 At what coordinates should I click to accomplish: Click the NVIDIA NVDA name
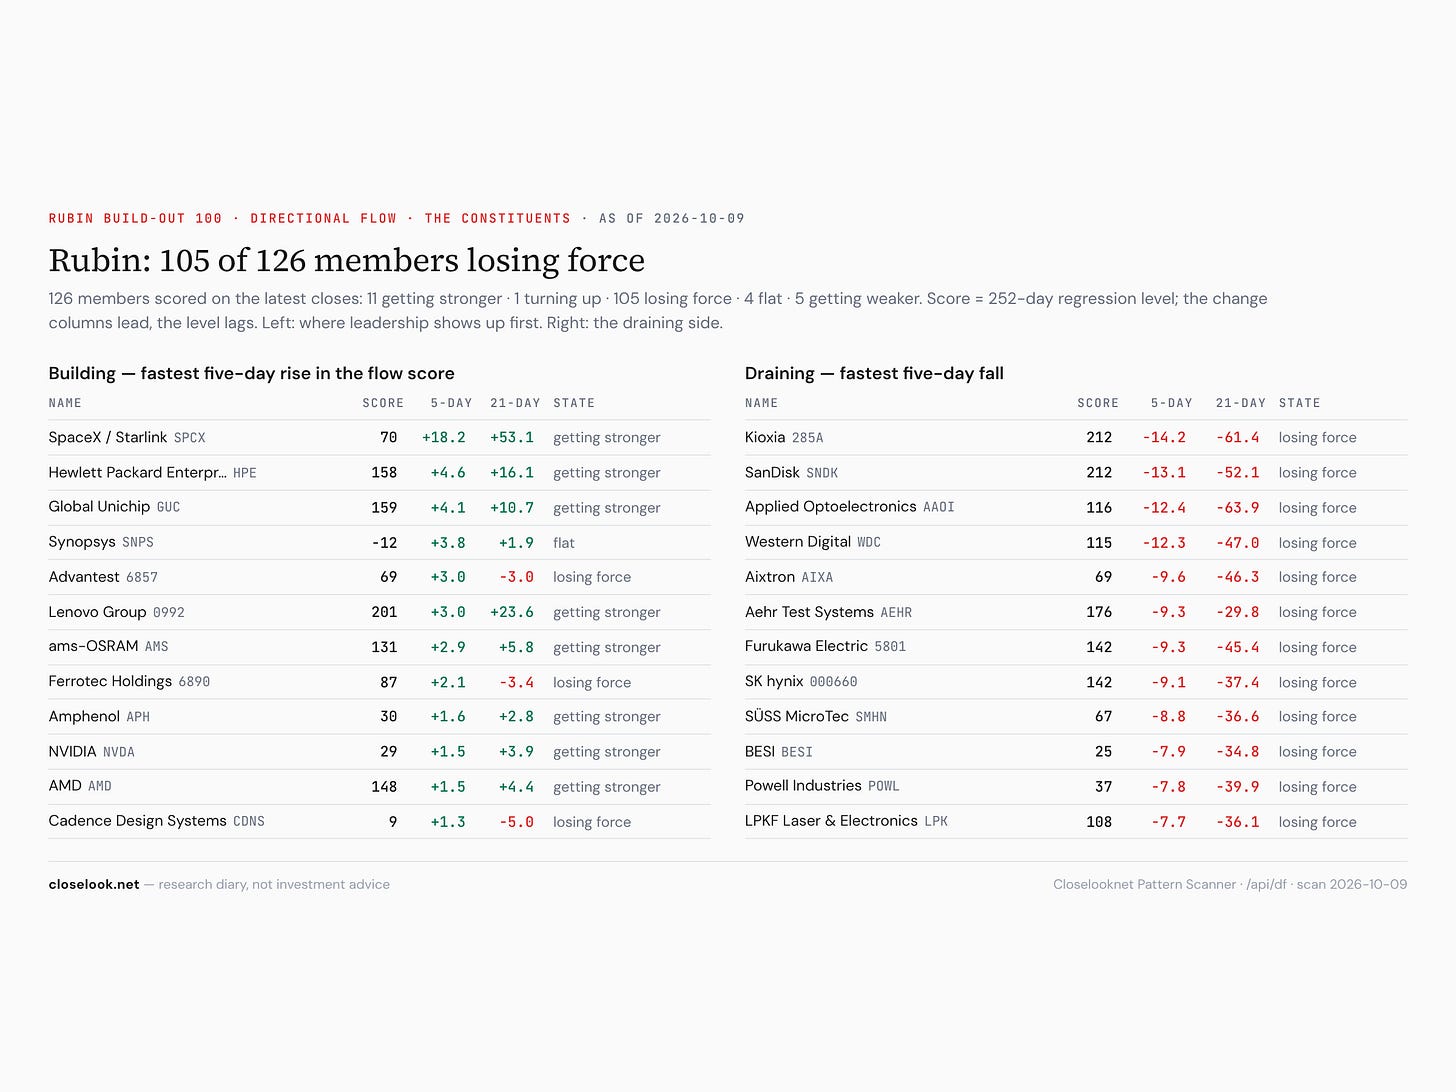[91, 752]
